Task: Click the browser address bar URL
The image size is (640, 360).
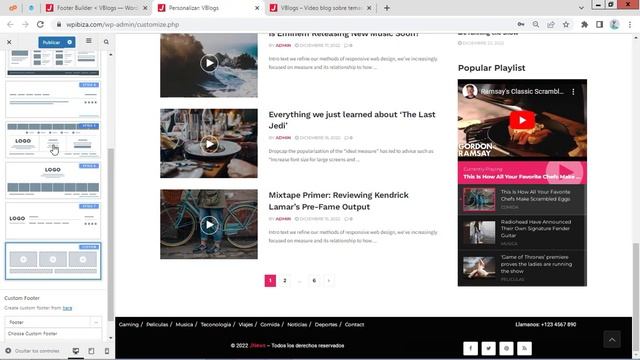Action: [122, 24]
